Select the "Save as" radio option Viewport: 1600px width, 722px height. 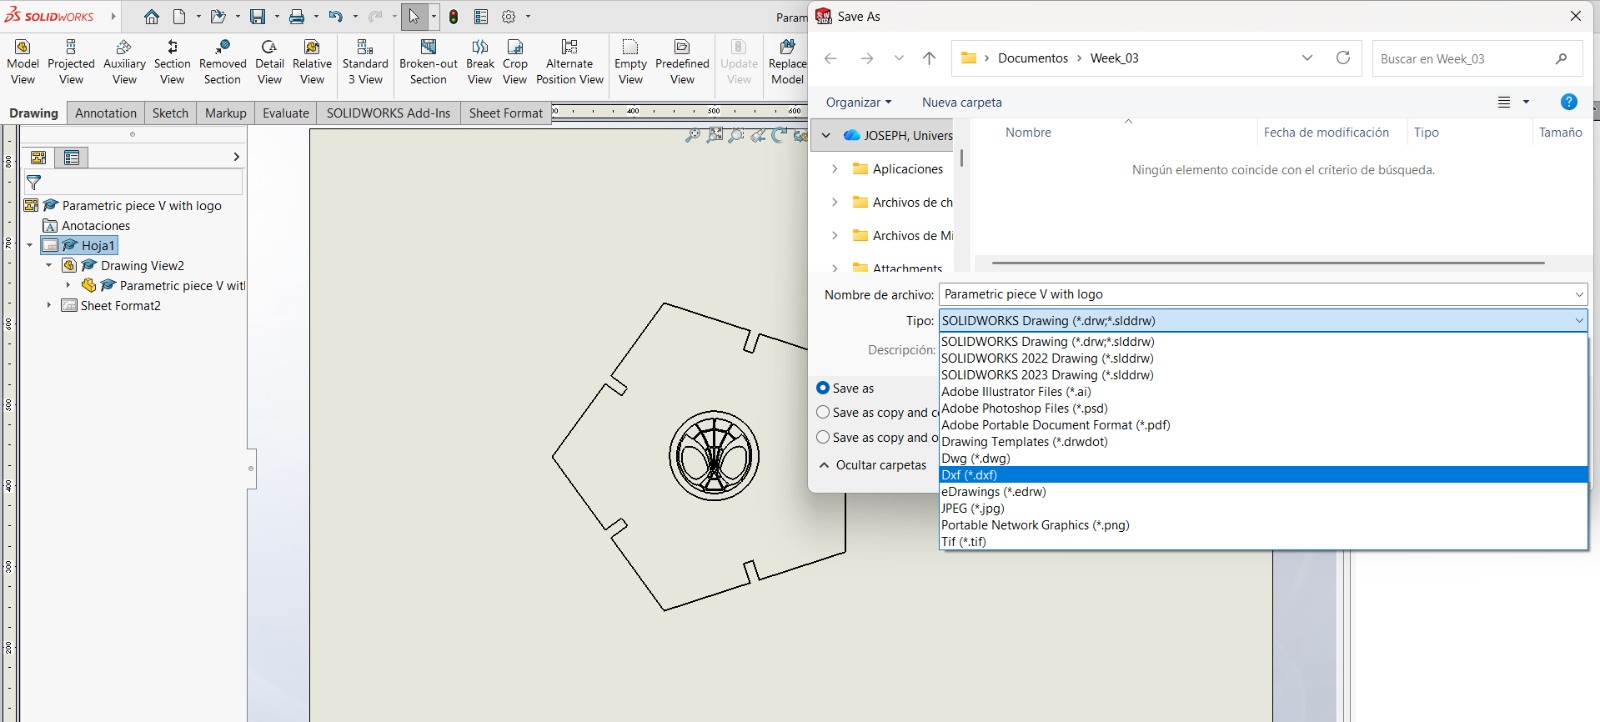click(823, 388)
